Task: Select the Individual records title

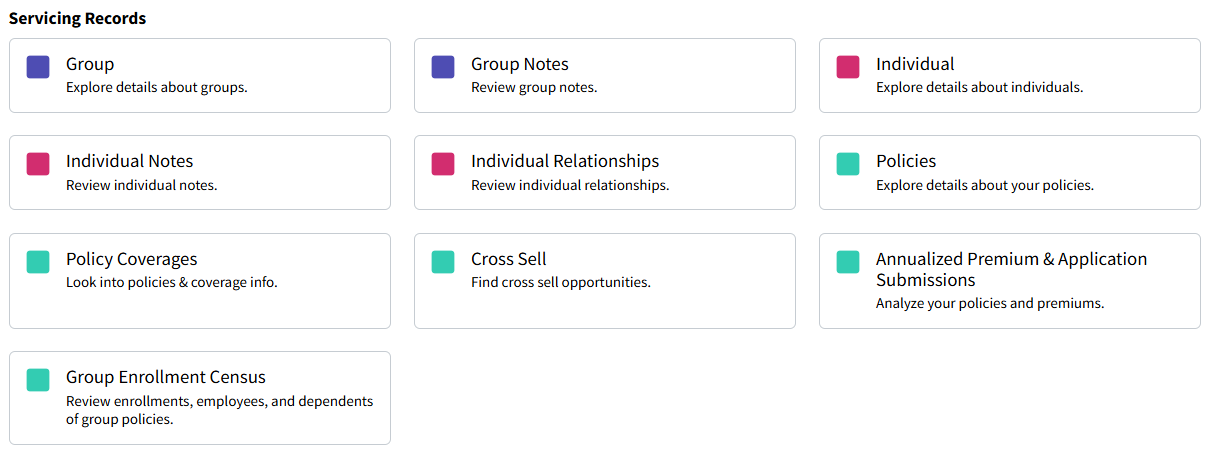Action: click(915, 64)
